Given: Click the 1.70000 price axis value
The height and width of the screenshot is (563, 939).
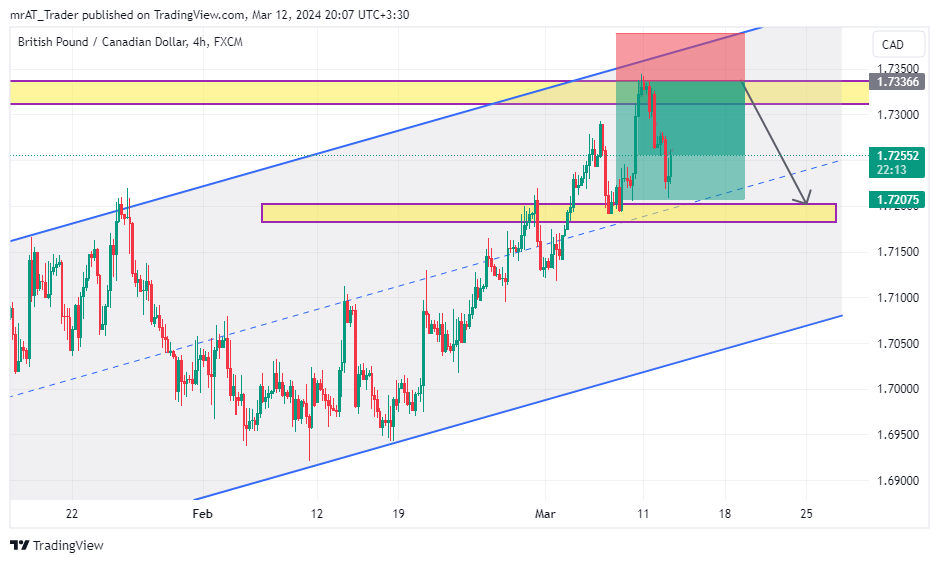Looking at the screenshot, I should pos(898,389).
